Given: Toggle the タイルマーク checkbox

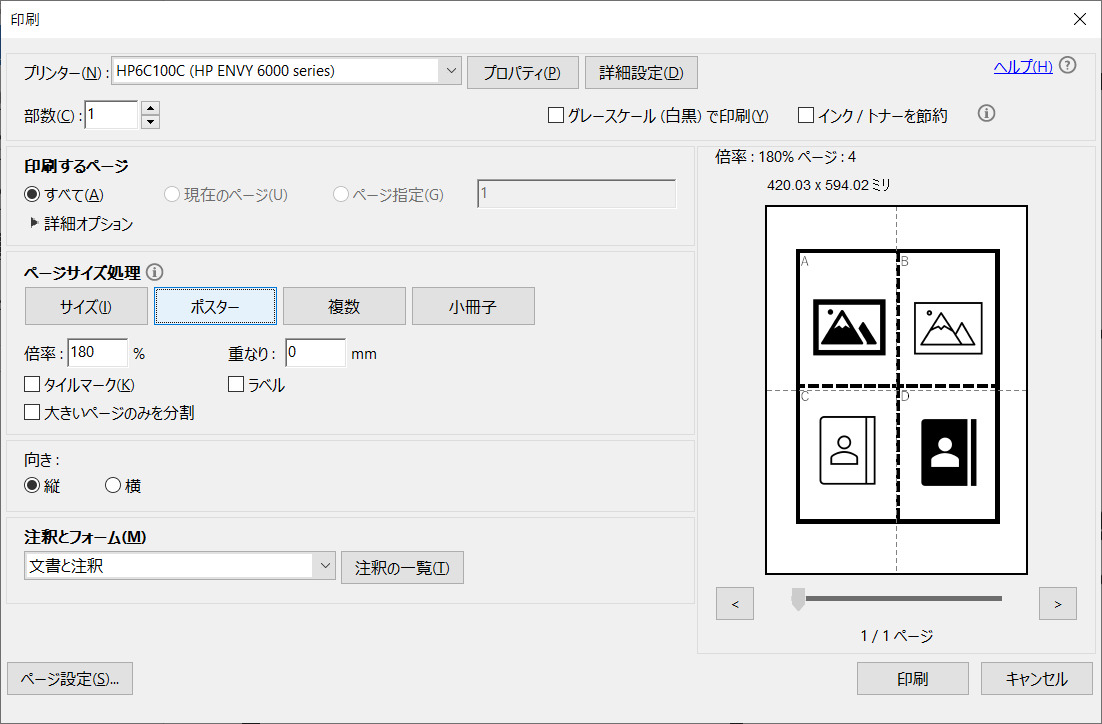Looking at the screenshot, I should point(32,385).
